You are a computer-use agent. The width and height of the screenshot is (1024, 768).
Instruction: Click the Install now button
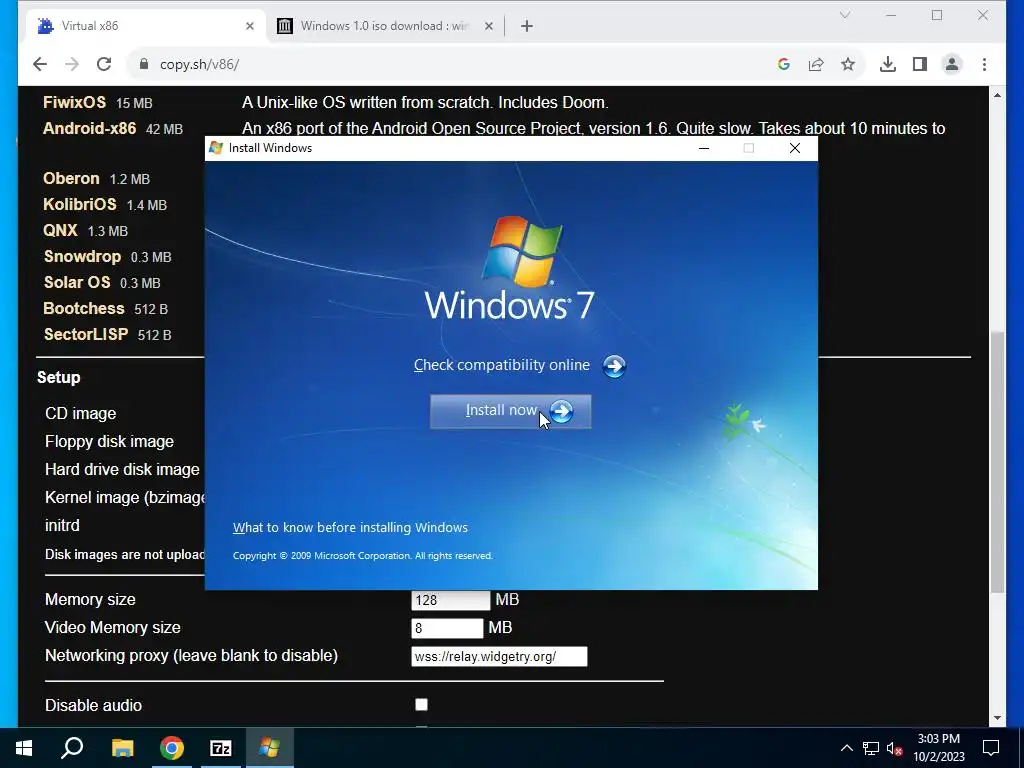[510, 411]
